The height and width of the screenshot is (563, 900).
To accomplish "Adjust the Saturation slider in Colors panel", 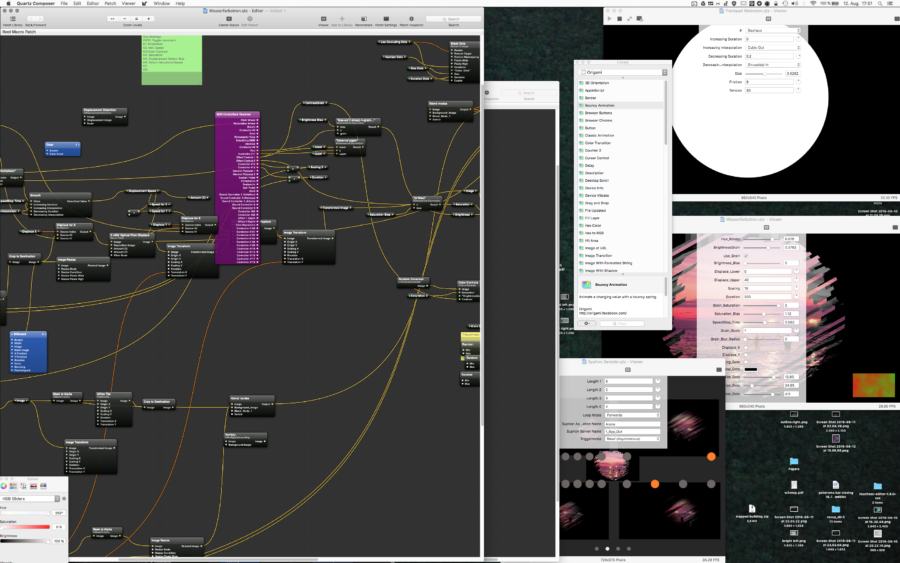I will tap(25, 527).
